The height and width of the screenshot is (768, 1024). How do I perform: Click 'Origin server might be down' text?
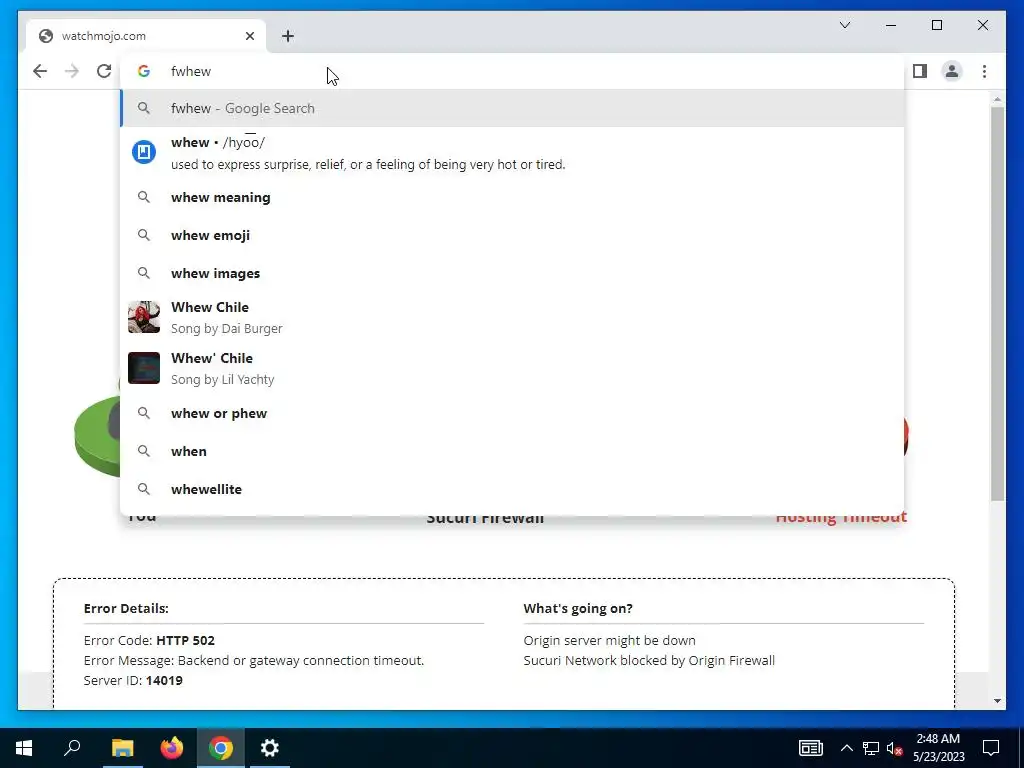[609, 641]
